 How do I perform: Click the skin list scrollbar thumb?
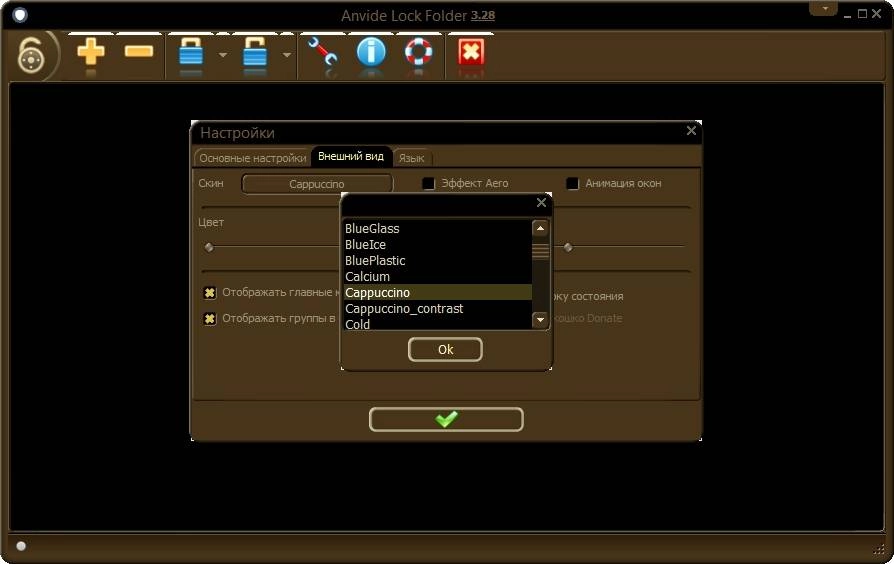coord(540,251)
